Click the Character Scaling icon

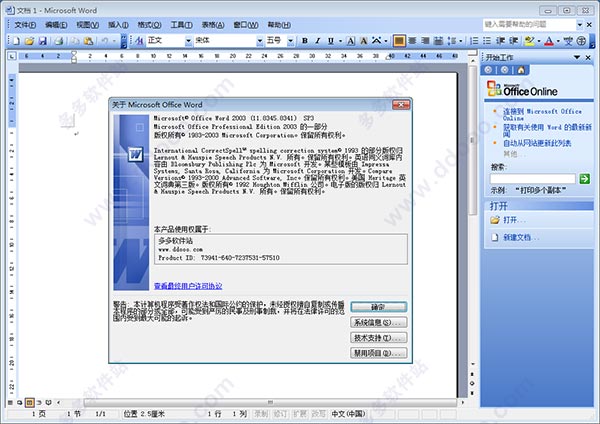pyautogui.click(x=377, y=41)
